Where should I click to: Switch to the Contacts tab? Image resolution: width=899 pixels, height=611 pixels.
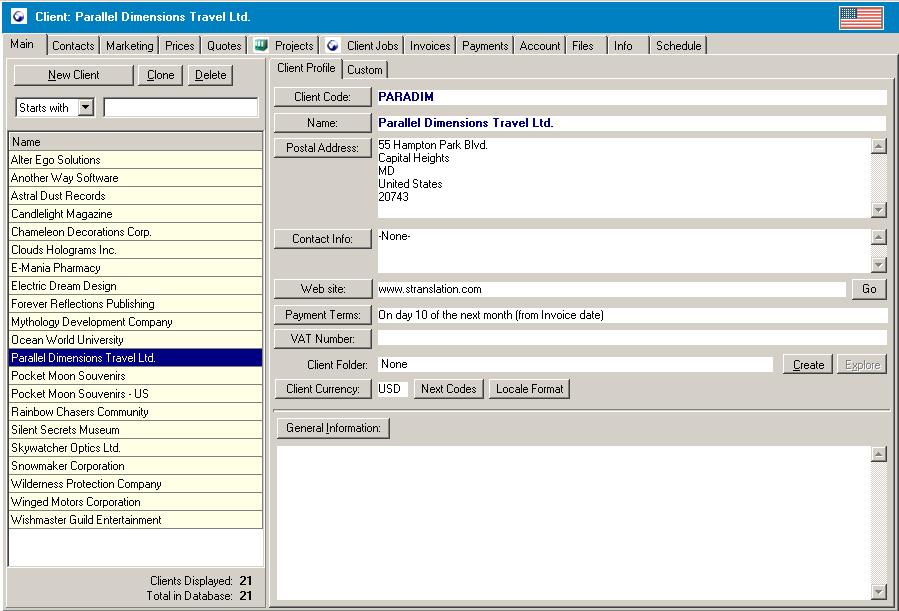(72, 45)
